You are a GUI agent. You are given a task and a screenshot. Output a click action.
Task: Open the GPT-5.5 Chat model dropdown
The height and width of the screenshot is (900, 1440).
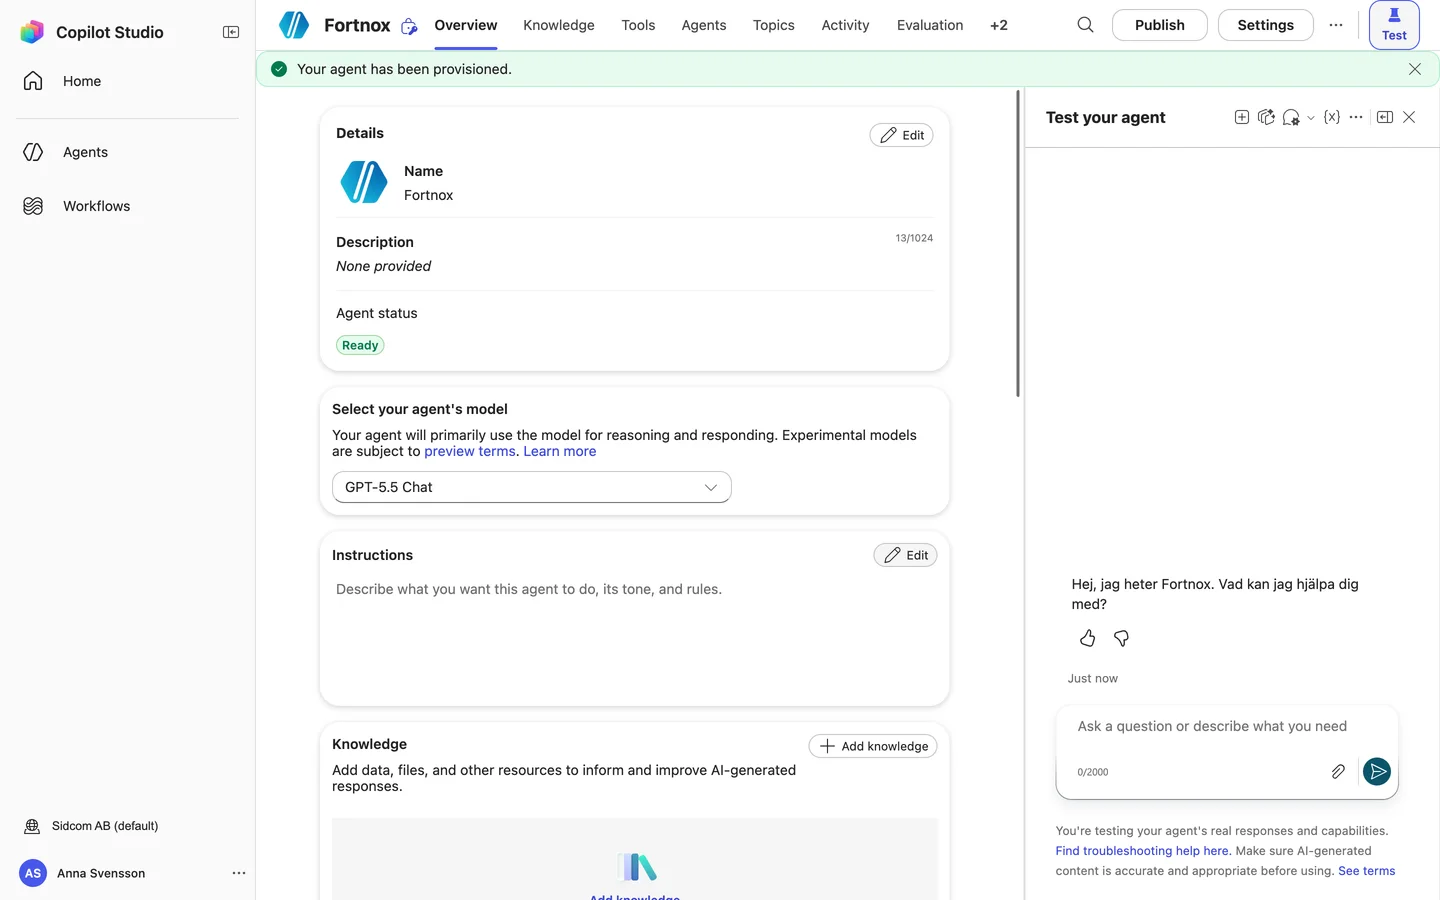point(532,487)
